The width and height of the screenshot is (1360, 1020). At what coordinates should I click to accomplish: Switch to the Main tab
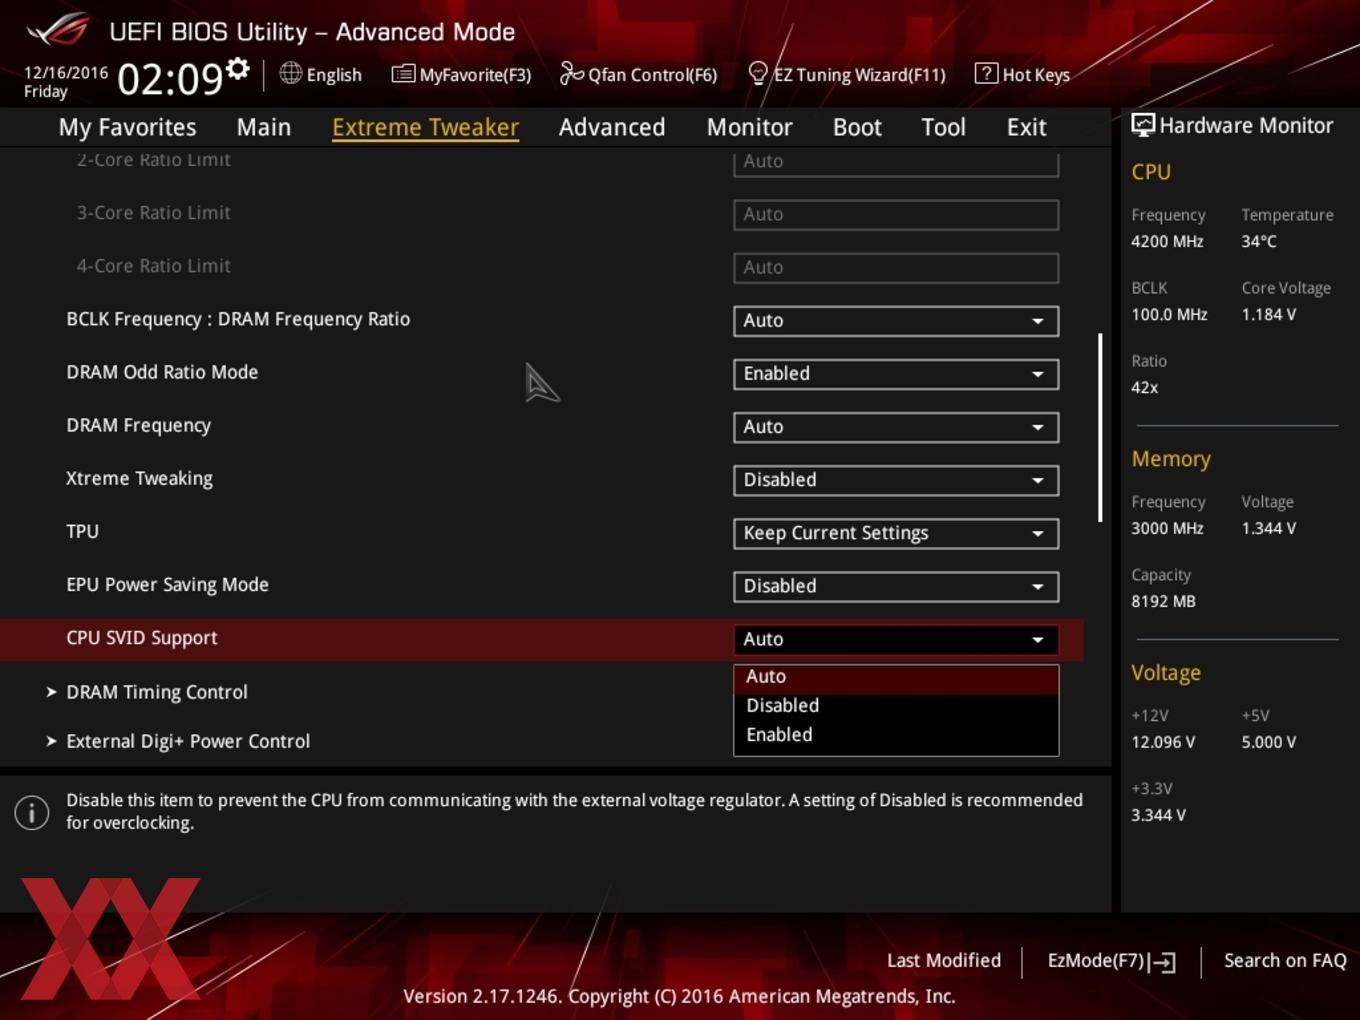pyautogui.click(x=264, y=127)
